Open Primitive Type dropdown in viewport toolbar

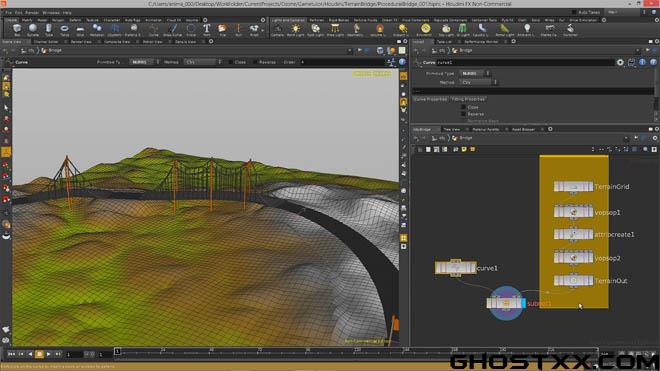145,62
